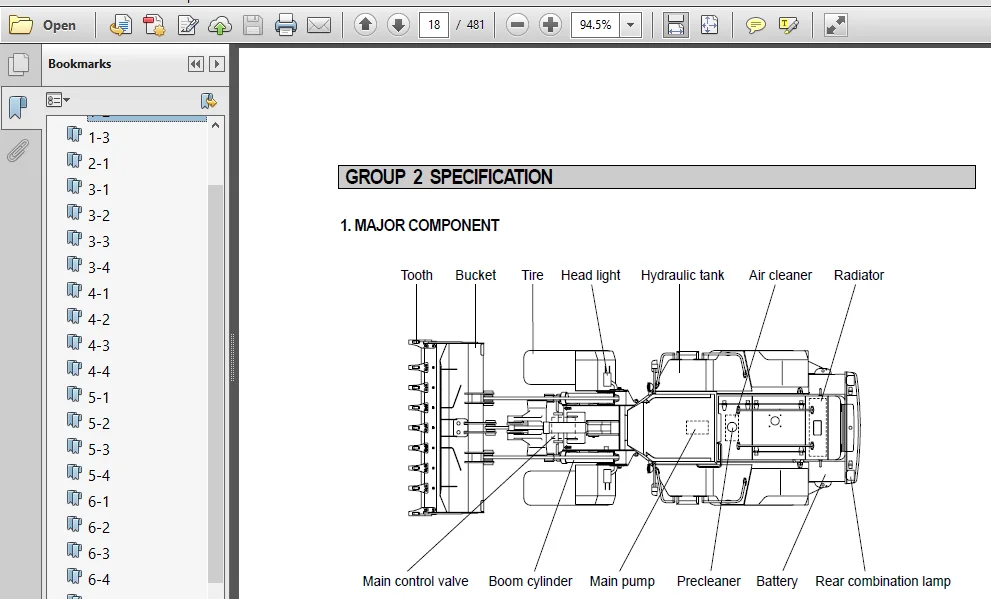Click the Save floppy disk icon
Viewport: 991px width, 599px height.
(x=253, y=25)
